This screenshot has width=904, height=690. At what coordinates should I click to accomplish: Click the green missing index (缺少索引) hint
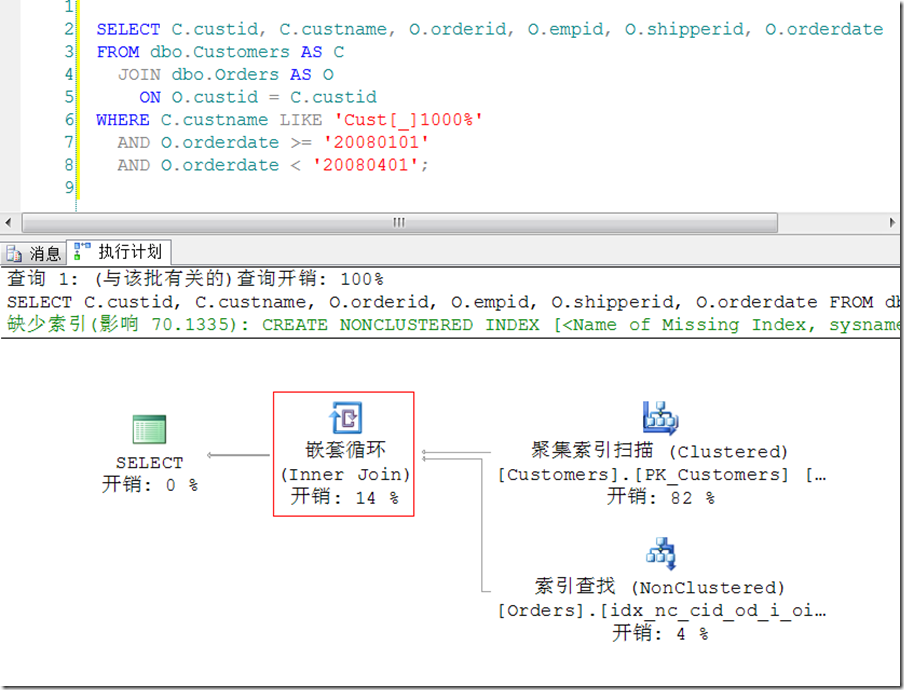click(x=453, y=325)
